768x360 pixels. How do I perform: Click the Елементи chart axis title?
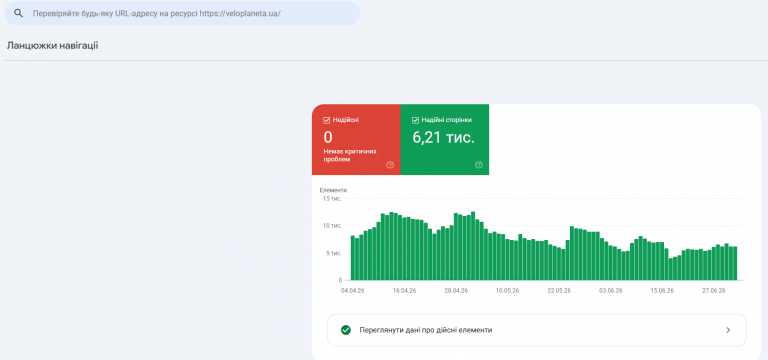click(333, 190)
